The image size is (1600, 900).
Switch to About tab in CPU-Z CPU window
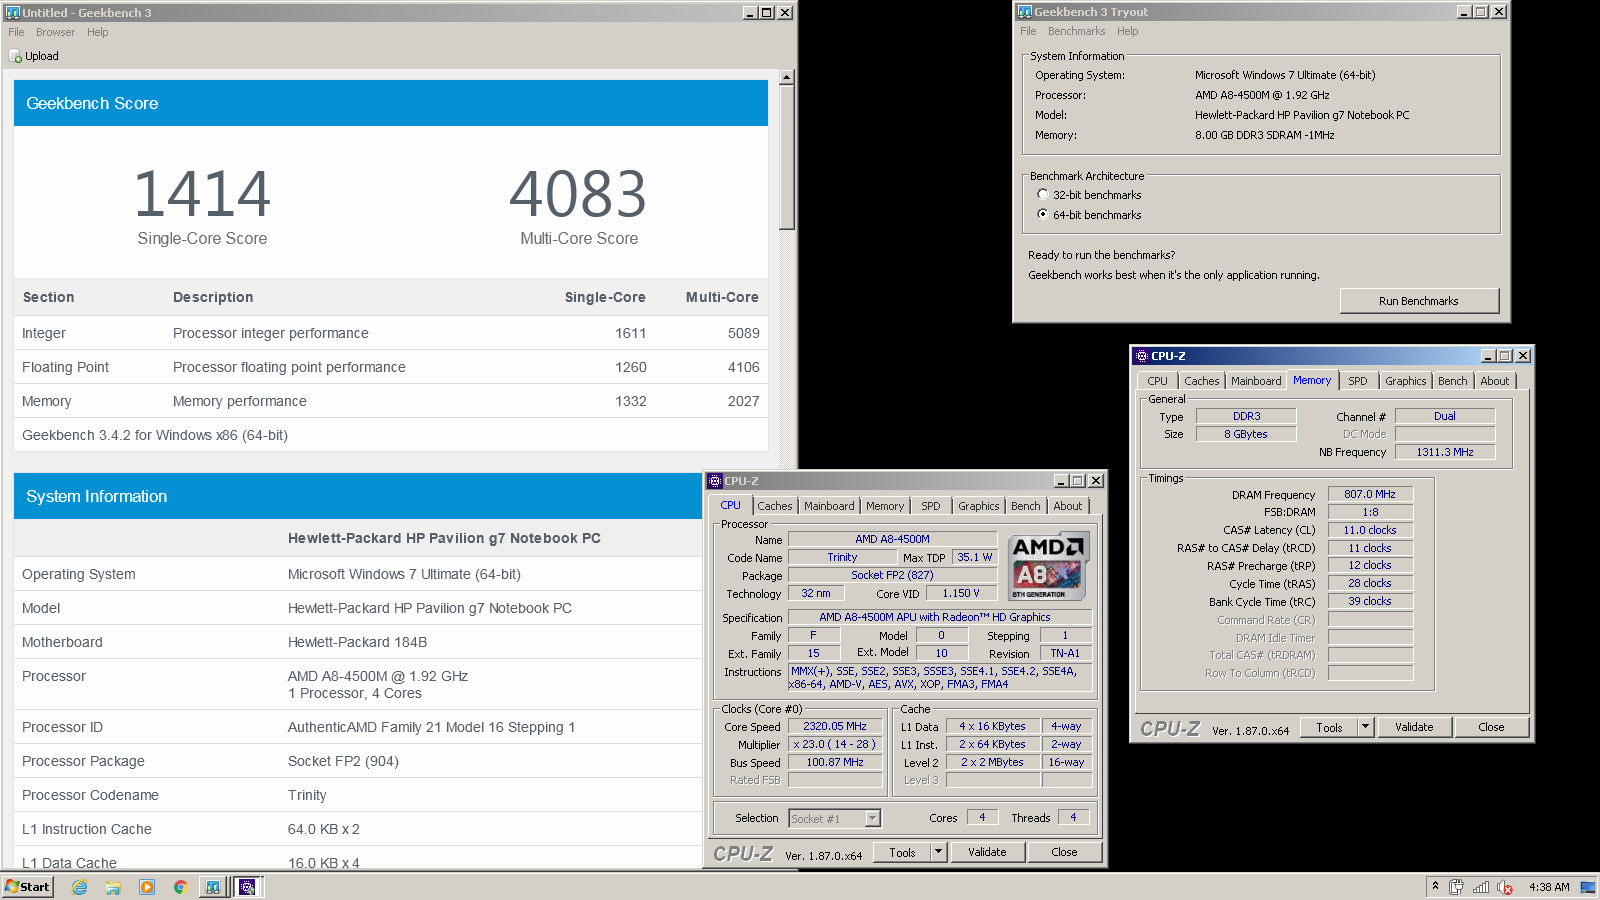[1067, 506]
